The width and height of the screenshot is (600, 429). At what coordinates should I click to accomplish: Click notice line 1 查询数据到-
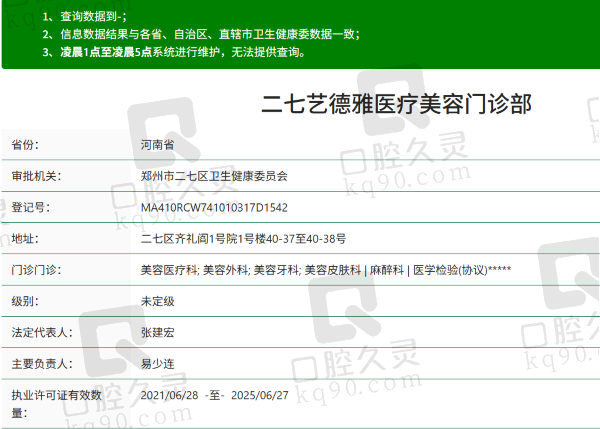[84, 16]
